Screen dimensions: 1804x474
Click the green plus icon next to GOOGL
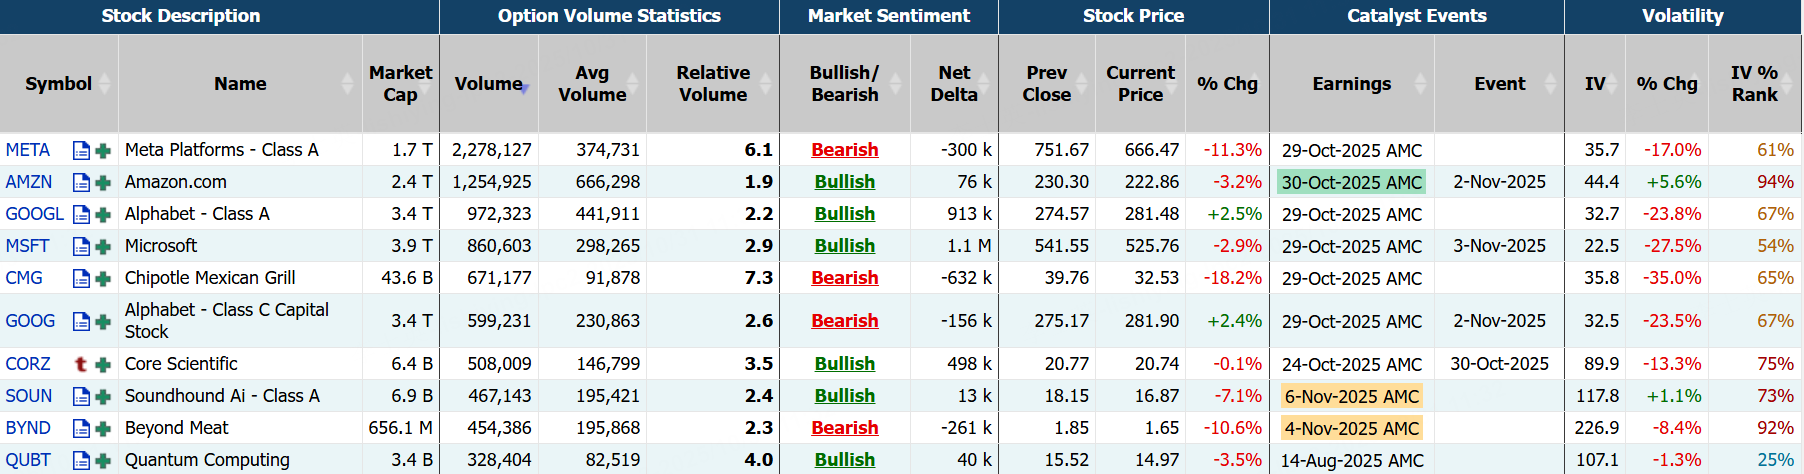point(102,214)
